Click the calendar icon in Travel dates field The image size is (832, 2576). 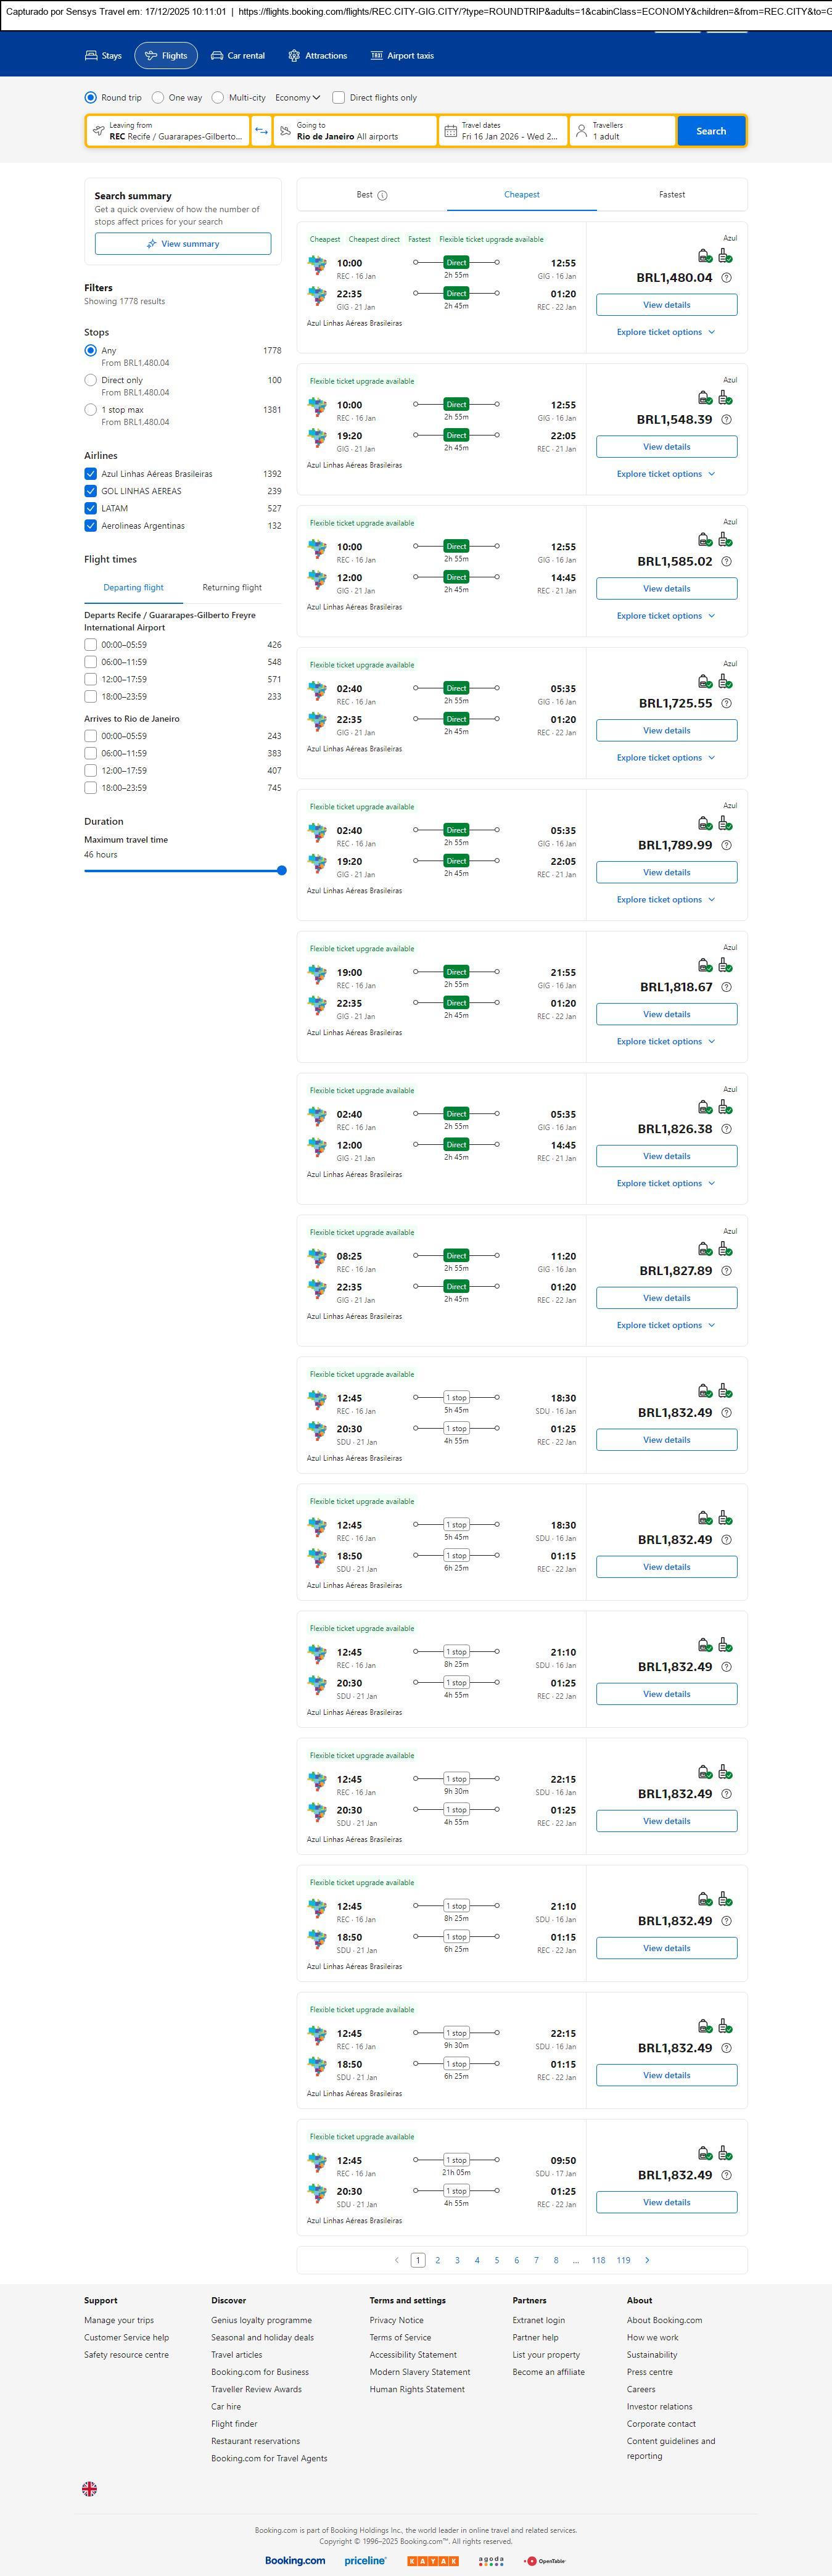click(x=450, y=131)
